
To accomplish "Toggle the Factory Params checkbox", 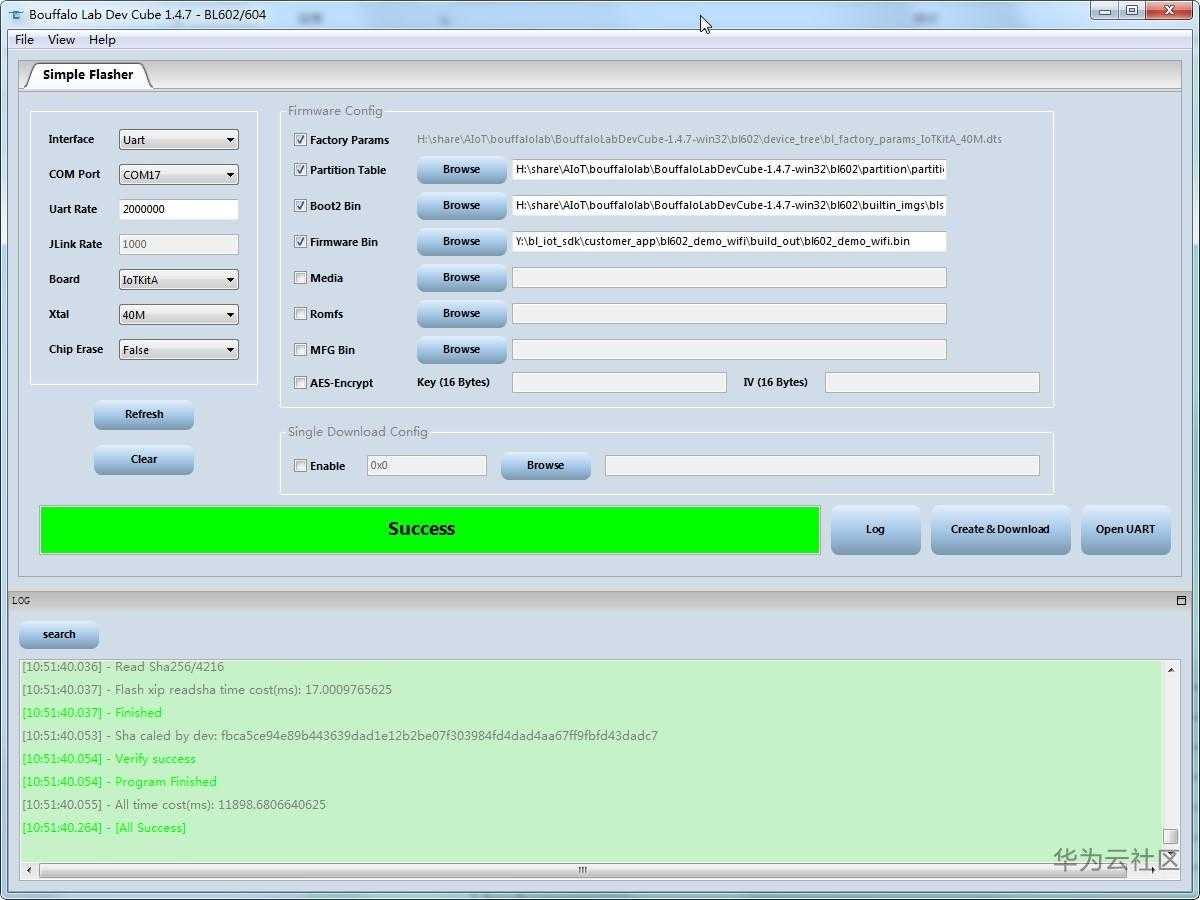I will click(300, 140).
